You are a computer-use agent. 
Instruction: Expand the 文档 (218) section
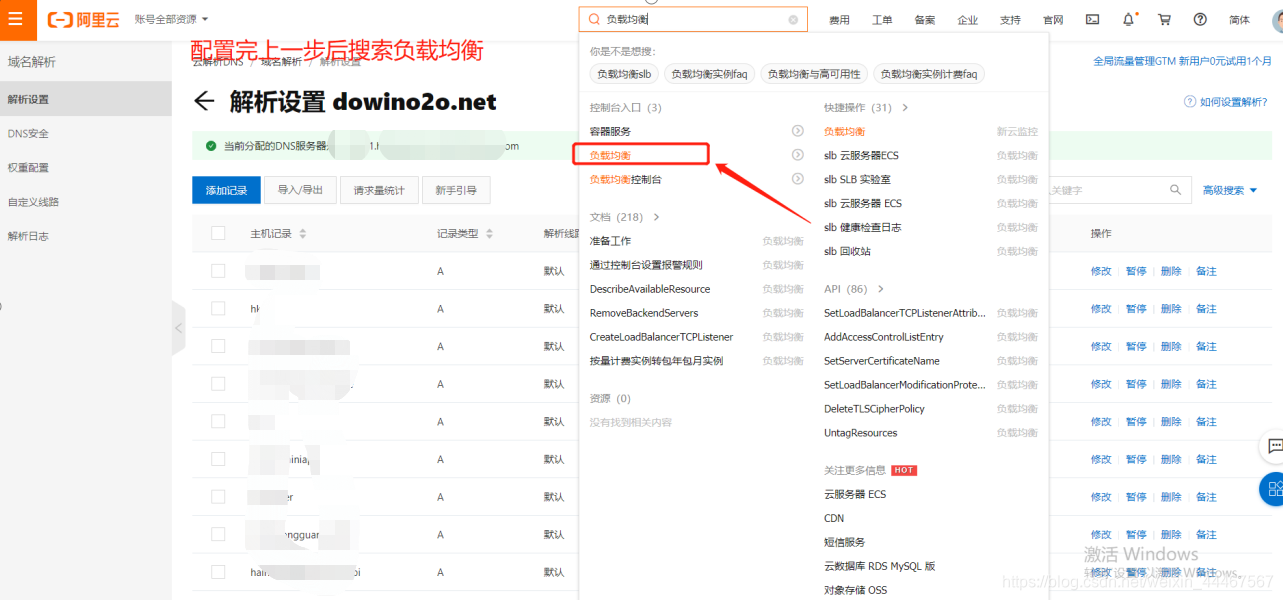pyautogui.click(x=624, y=217)
